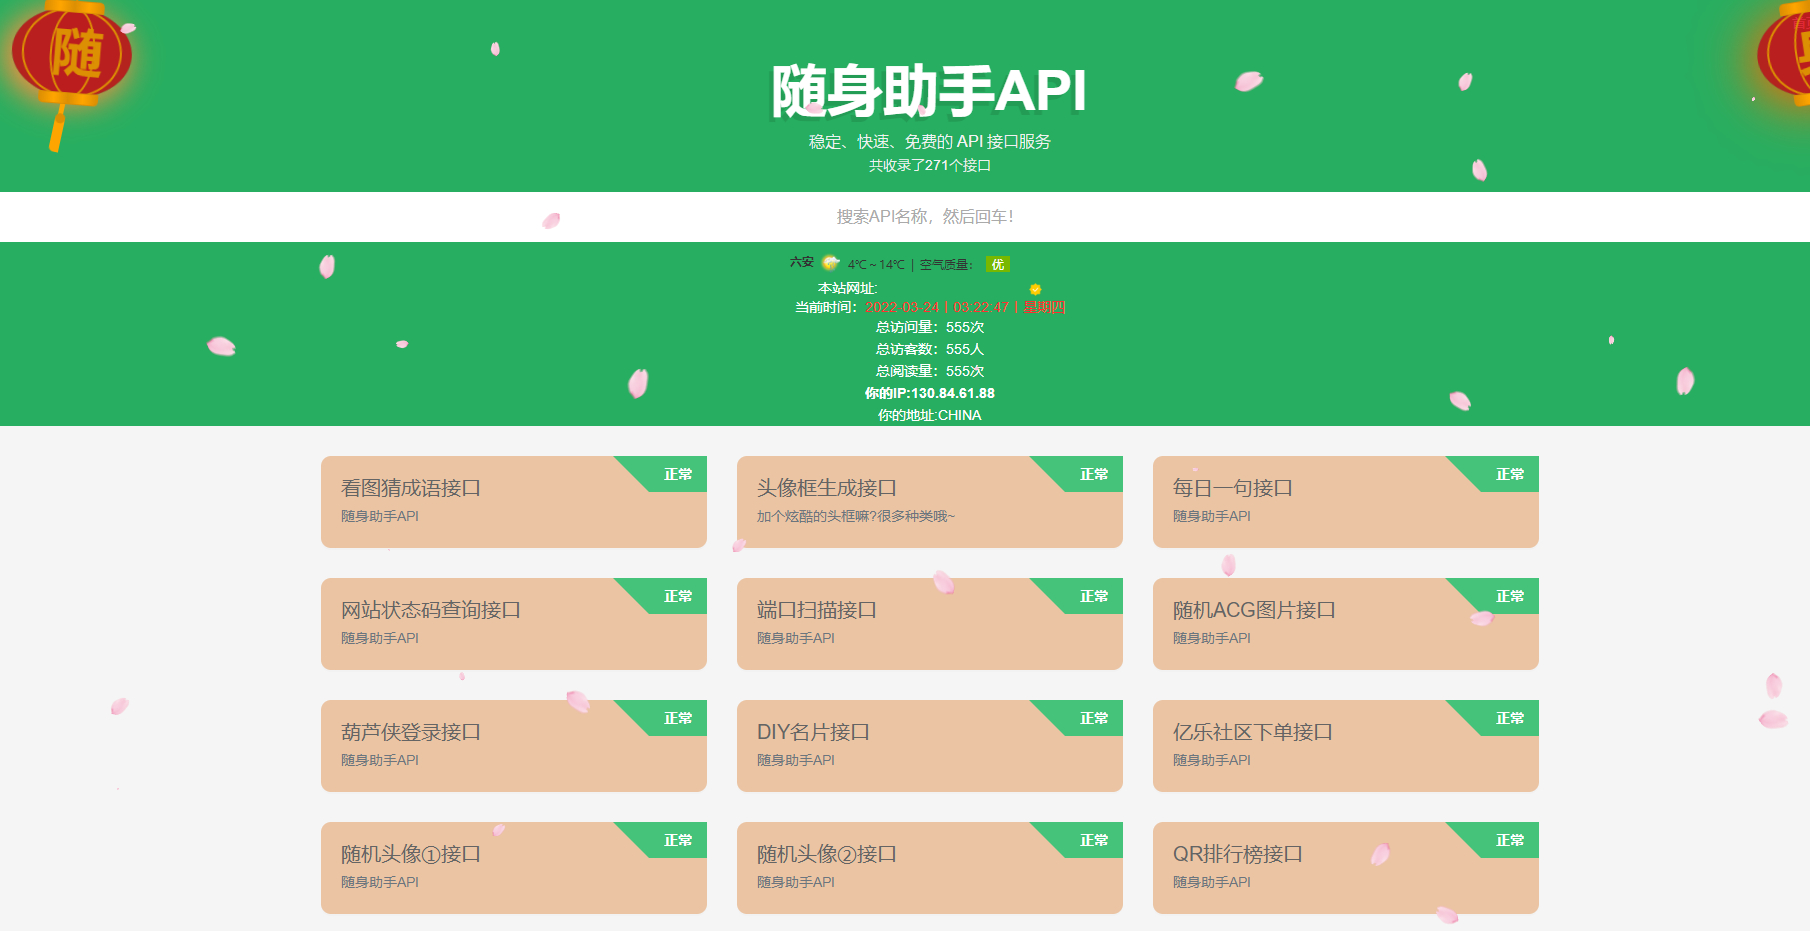This screenshot has width=1810, height=931.
Task: Click 加个炫酷的头框嘛 description text
Action: [x=856, y=516]
